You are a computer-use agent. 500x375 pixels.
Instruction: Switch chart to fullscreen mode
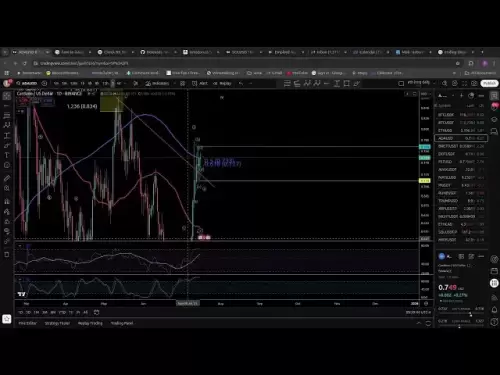464,83
